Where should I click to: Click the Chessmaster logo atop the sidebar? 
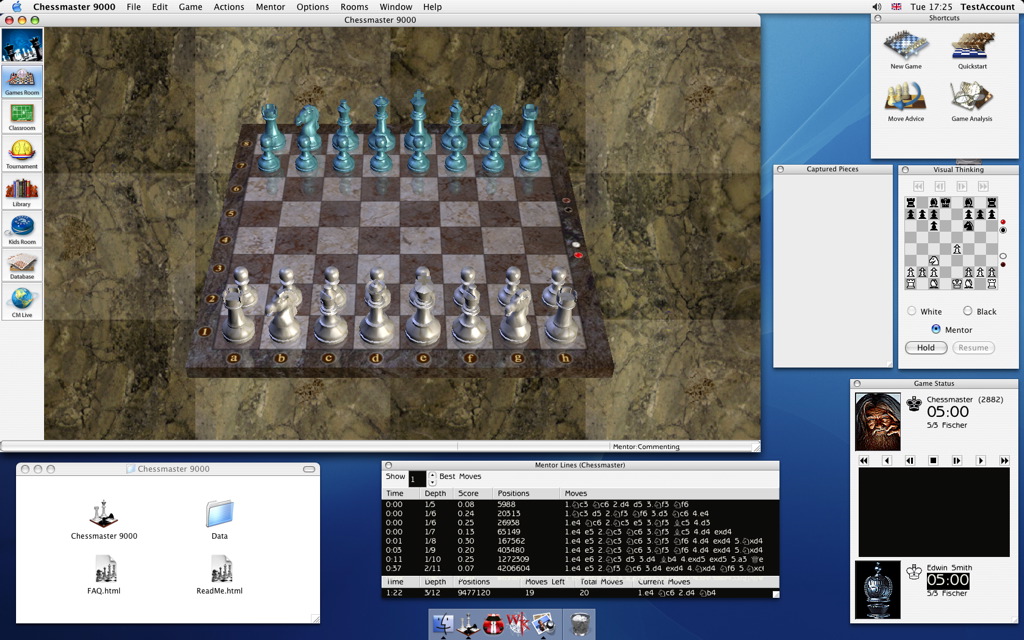point(22,45)
